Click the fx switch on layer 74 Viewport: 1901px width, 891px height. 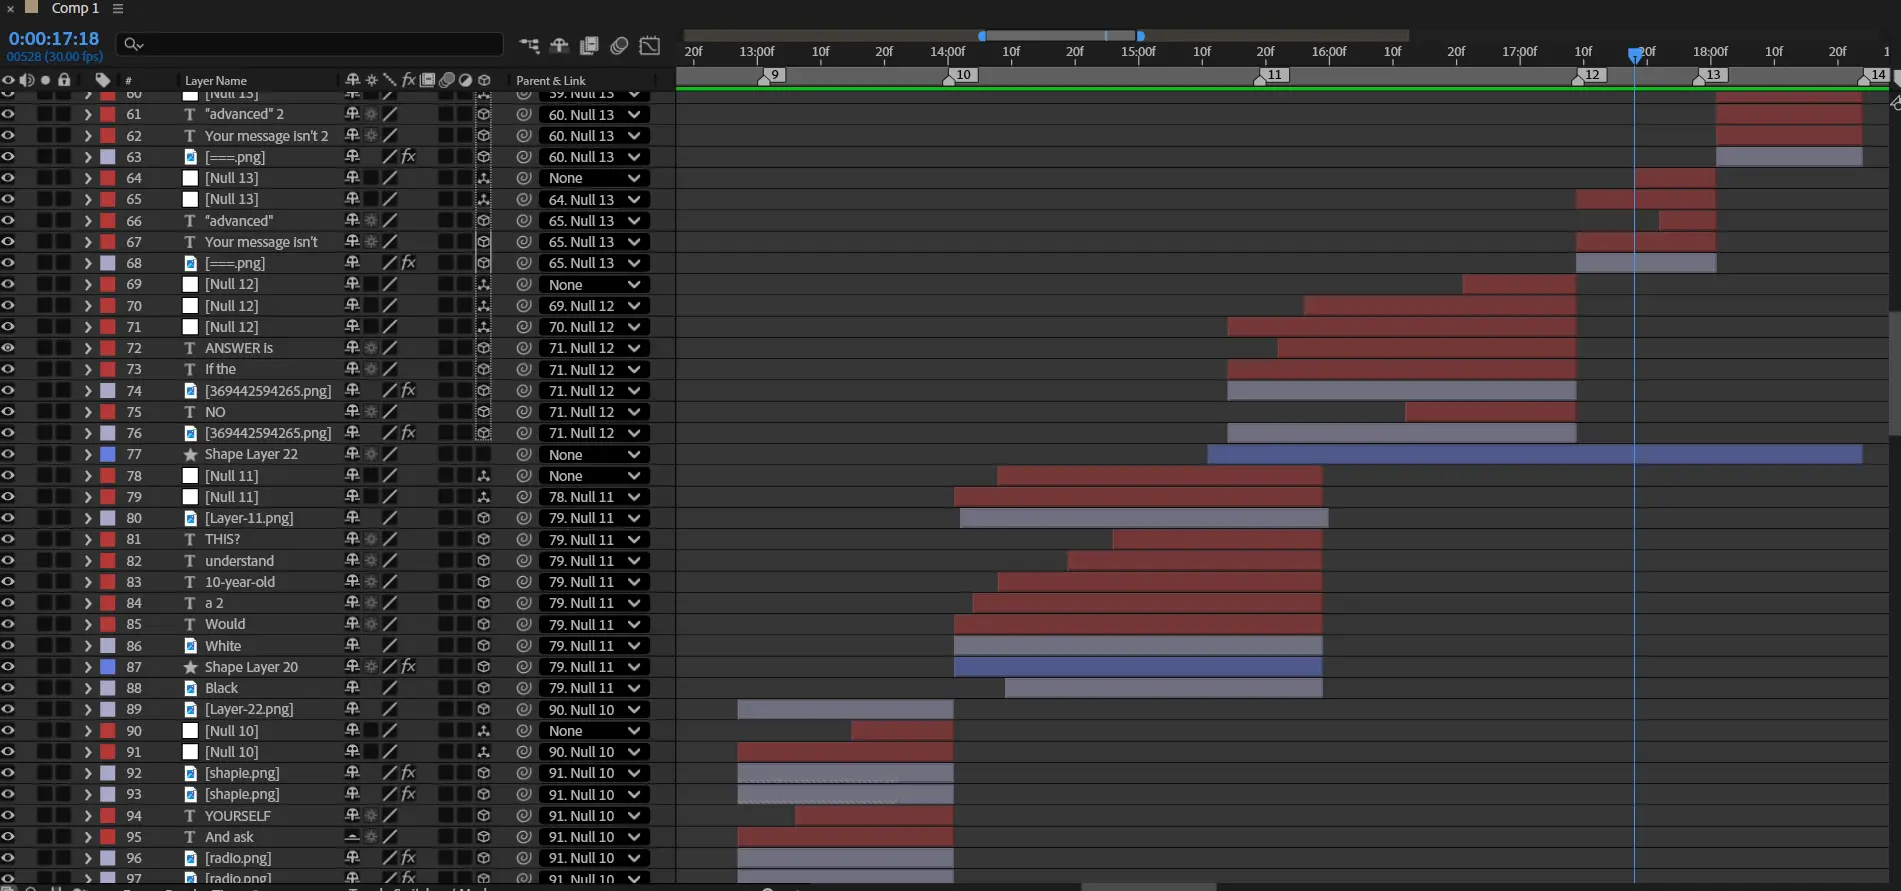tap(408, 391)
